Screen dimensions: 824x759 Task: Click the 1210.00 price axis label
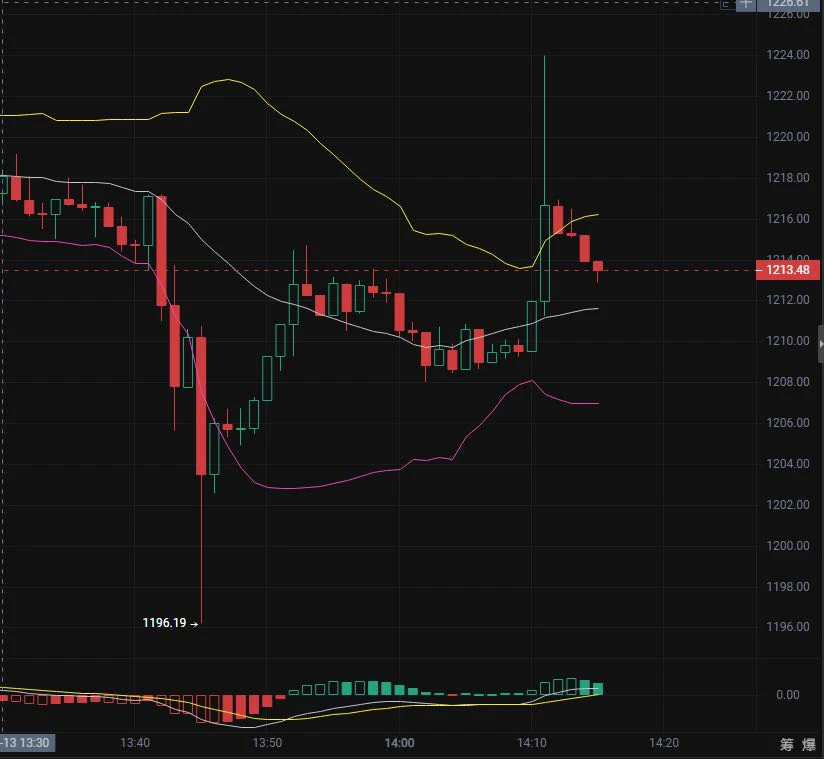(788, 341)
